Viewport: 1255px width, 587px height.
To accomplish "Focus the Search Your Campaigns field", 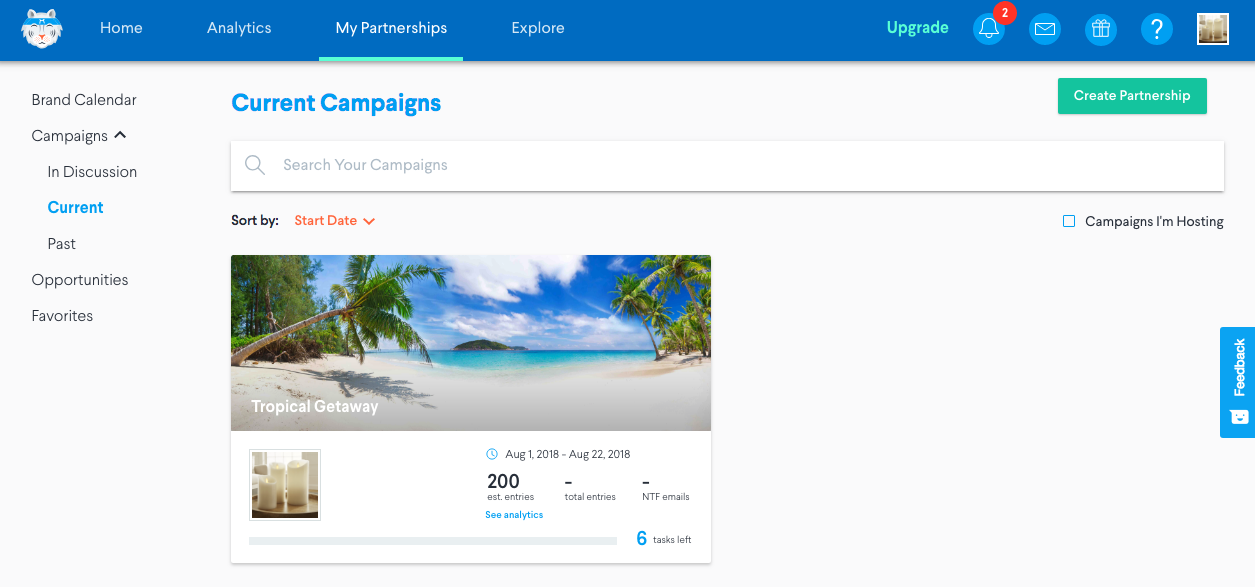I will click(x=727, y=165).
